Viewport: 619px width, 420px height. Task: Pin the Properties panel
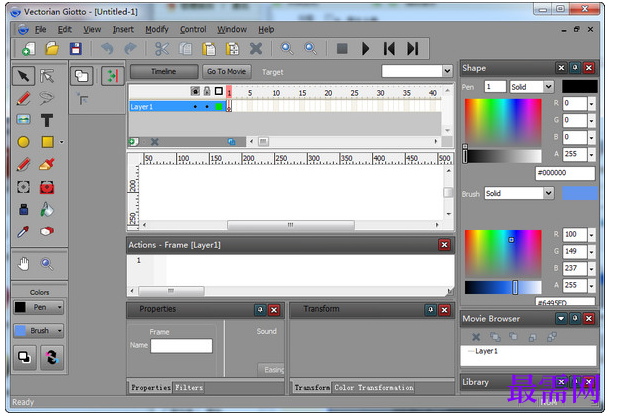tap(260, 311)
